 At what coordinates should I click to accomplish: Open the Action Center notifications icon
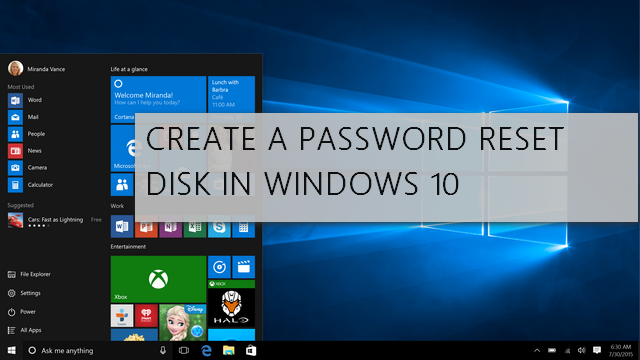[x=597, y=351]
